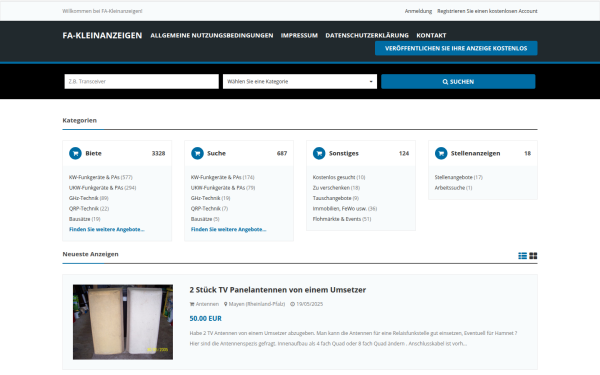Open Biete UKW-Funkgeräte & PAs (294)

[103, 188]
